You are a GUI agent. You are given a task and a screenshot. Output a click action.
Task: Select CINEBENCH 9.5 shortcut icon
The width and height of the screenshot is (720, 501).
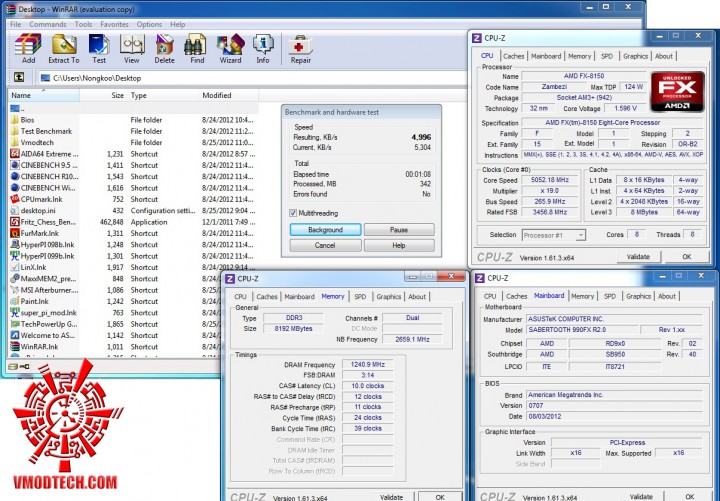(x=15, y=165)
